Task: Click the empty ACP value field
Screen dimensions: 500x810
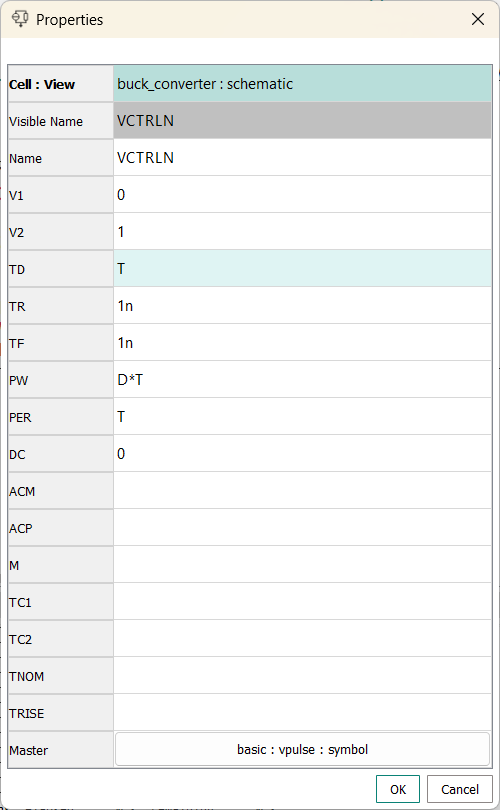Action: [x=302, y=527]
